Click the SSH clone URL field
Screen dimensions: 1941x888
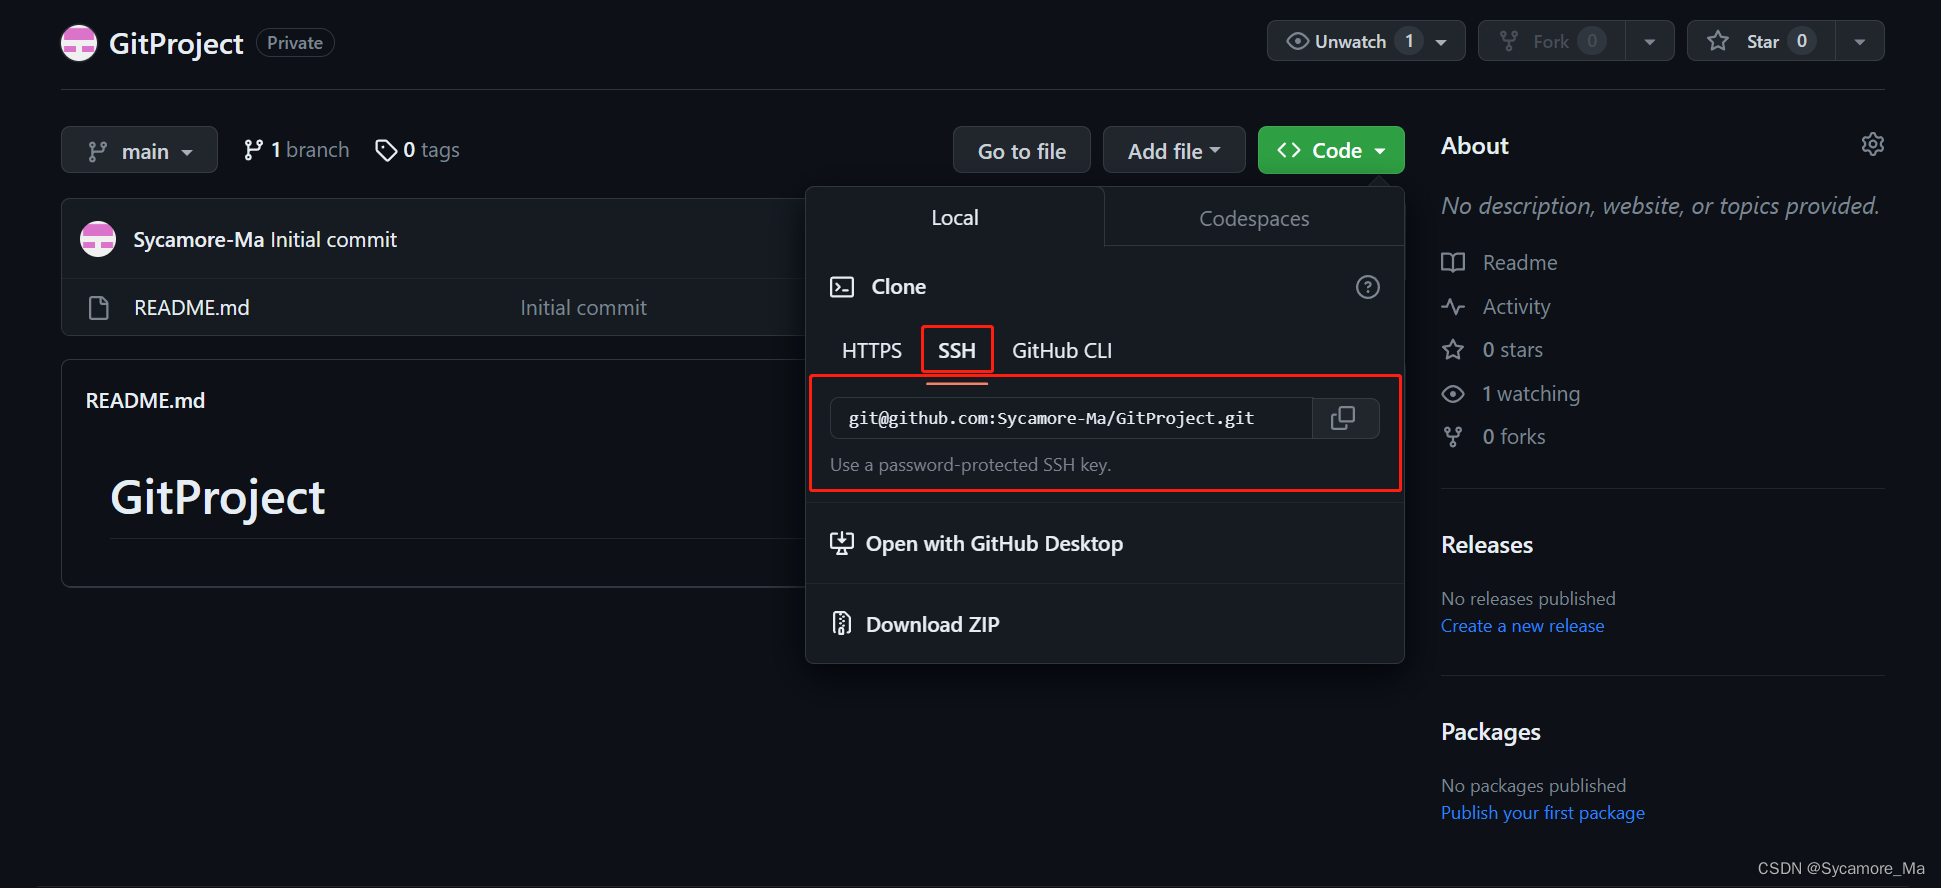1071,418
